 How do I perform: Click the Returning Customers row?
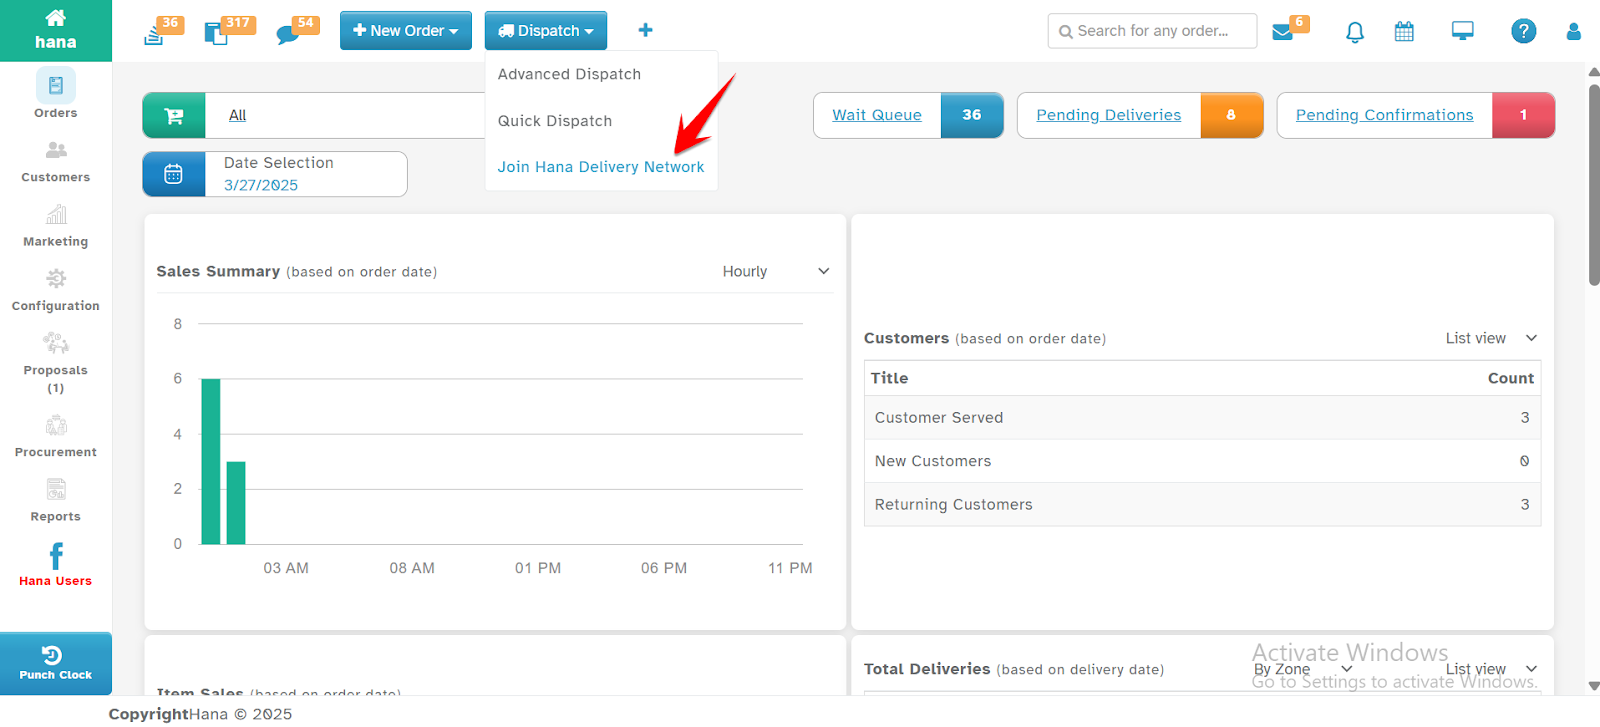[x=1202, y=504]
